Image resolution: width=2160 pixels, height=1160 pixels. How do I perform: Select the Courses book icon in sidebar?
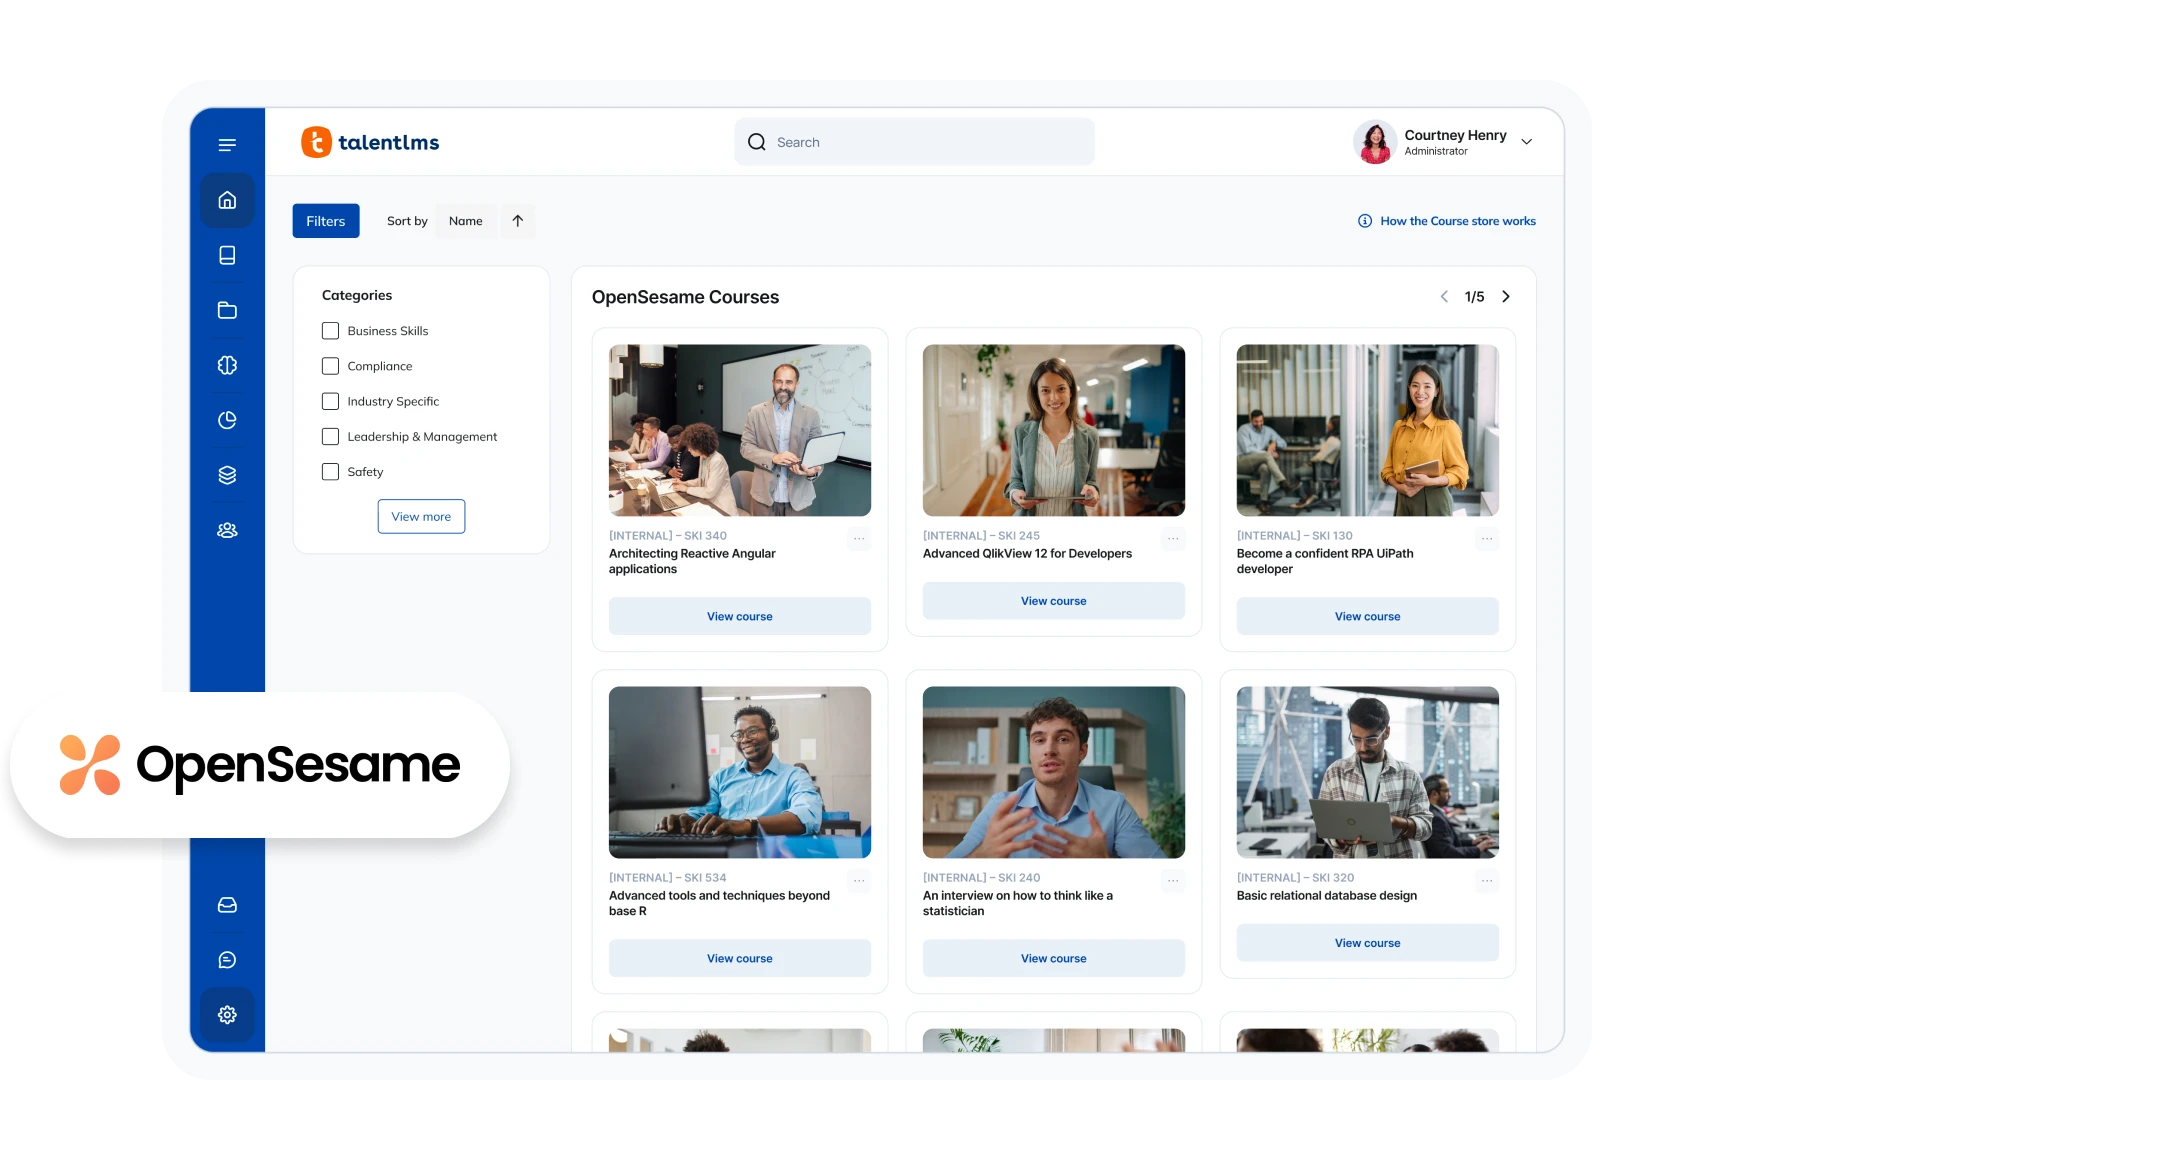pos(227,255)
